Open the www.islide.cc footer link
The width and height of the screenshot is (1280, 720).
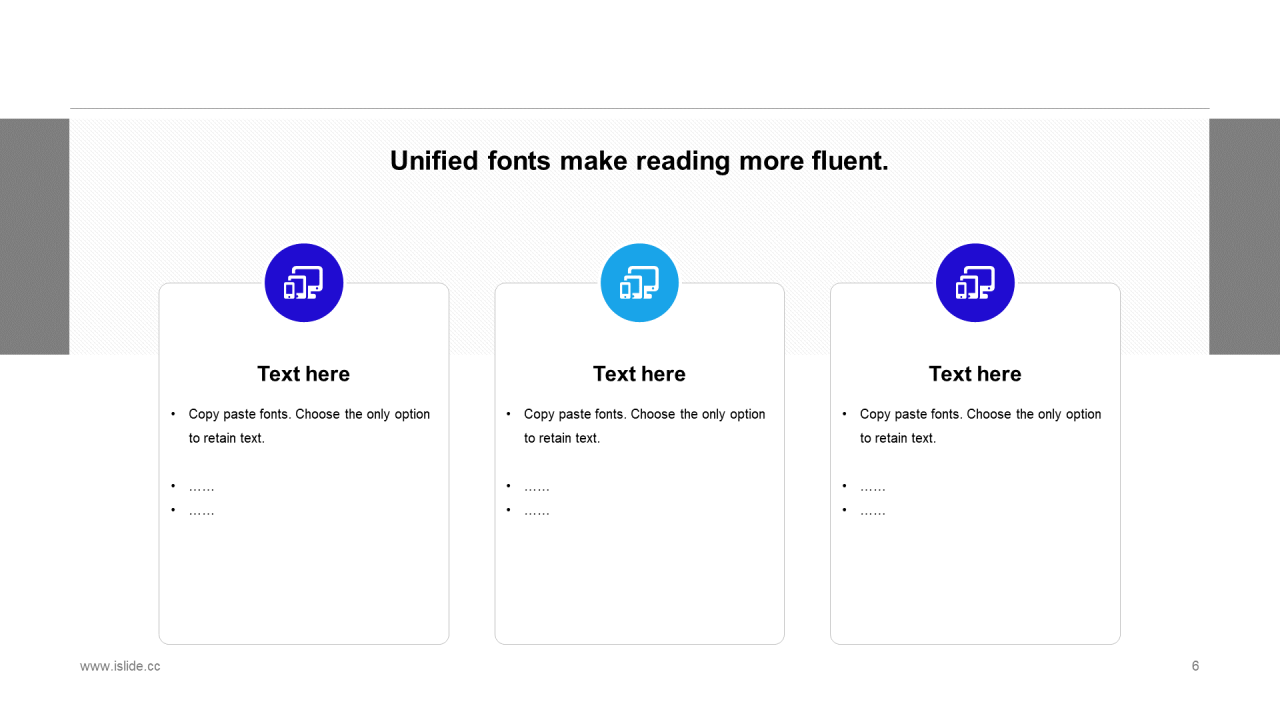120,666
